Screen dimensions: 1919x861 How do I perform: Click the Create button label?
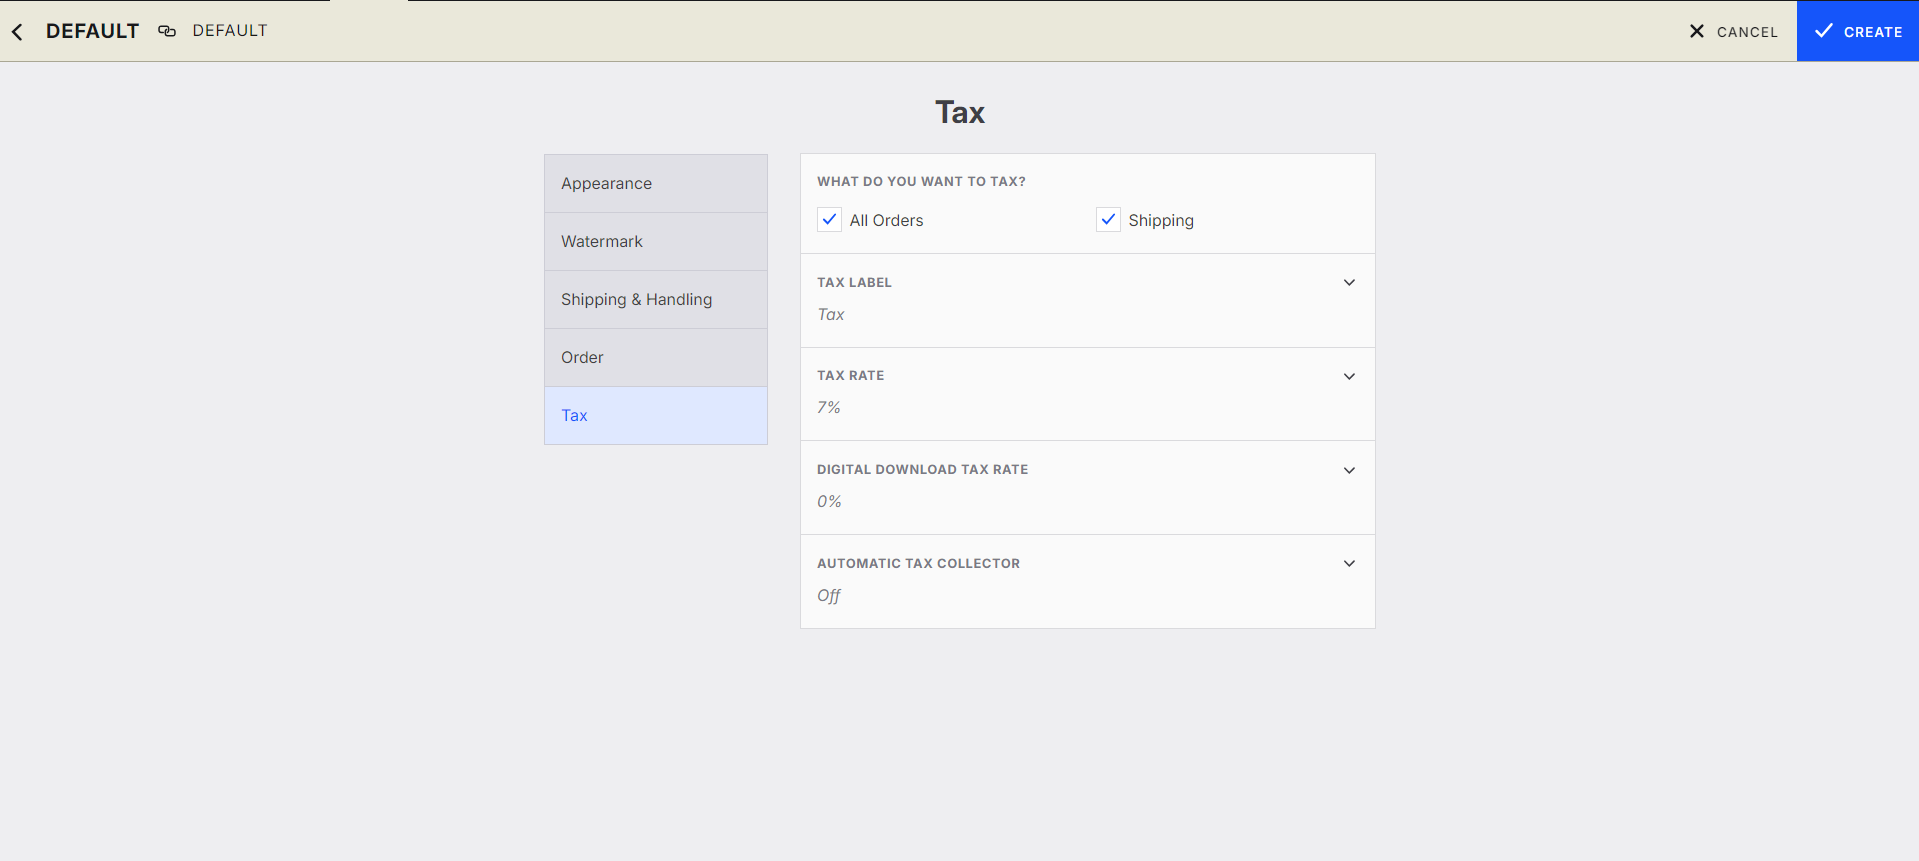1872,32
